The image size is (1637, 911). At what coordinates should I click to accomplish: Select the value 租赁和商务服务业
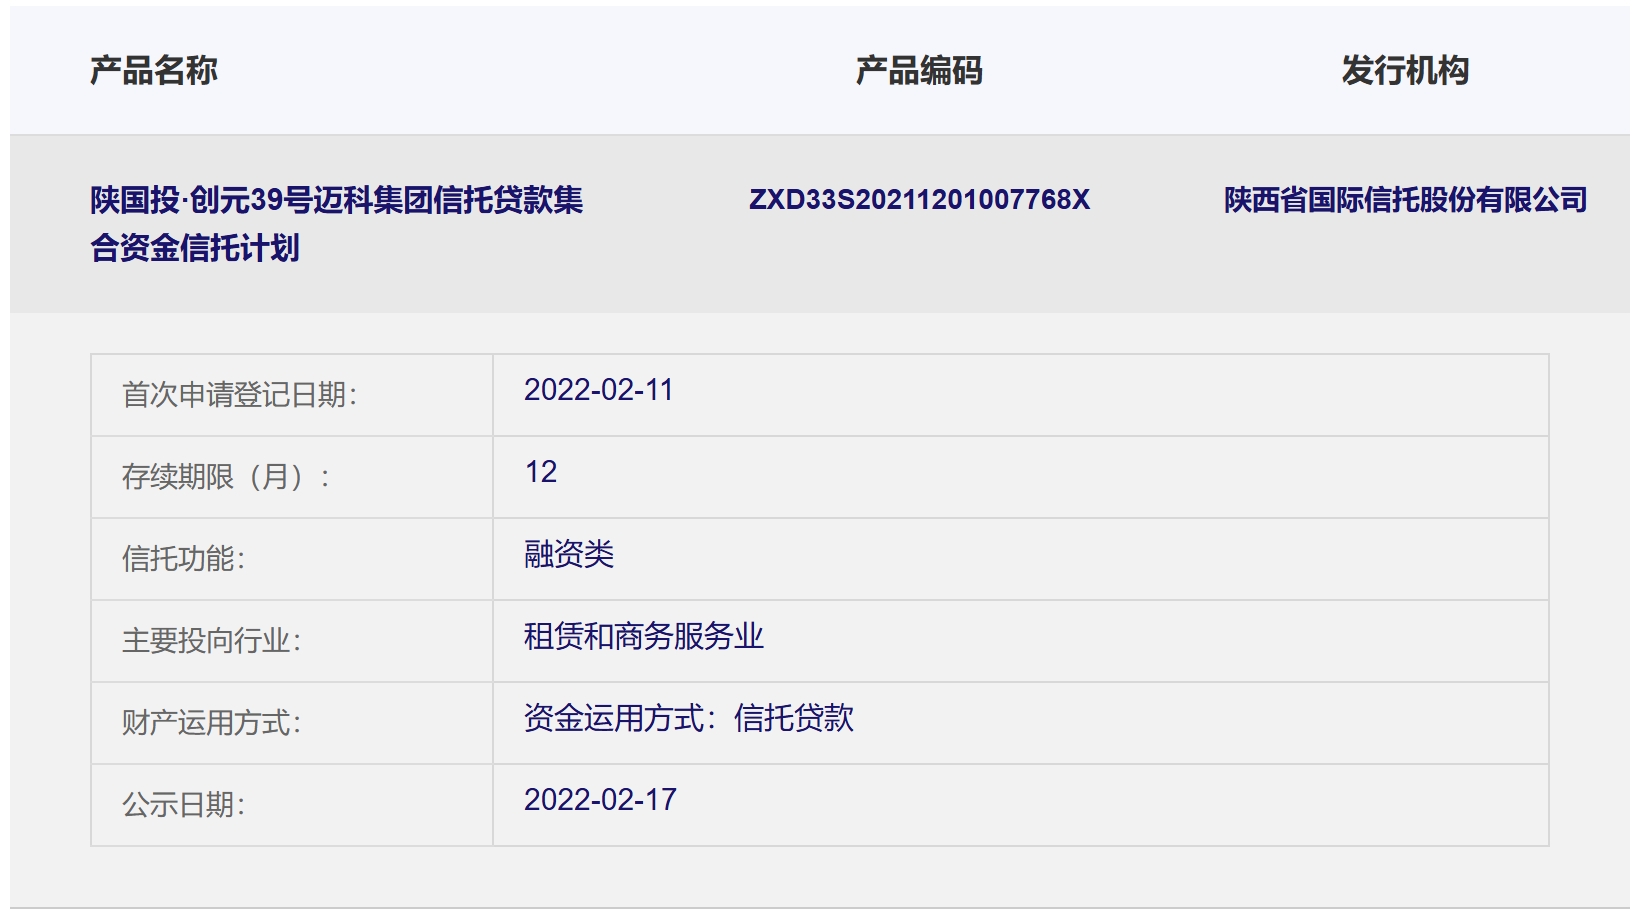[644, 636]
